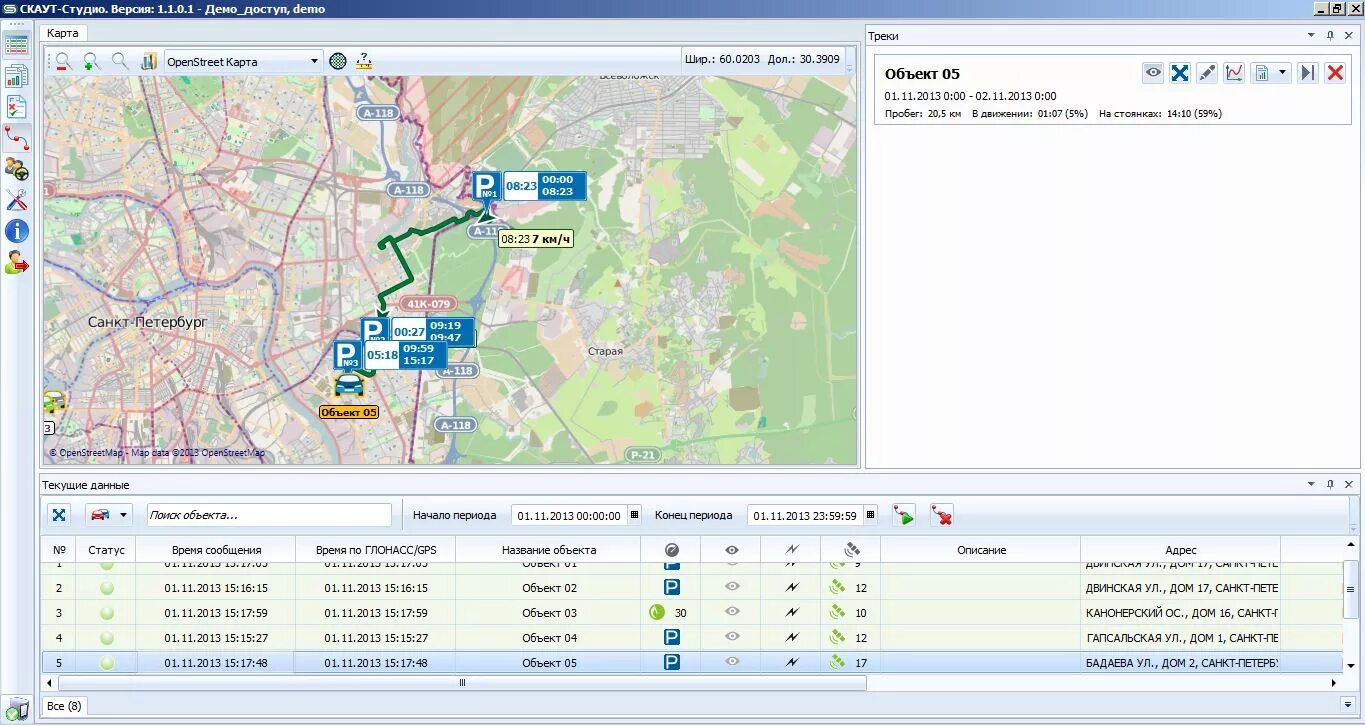Open the blue information icon in sidebar
This screenshot has height=726, width=1365.
click(x=16, y=231)
